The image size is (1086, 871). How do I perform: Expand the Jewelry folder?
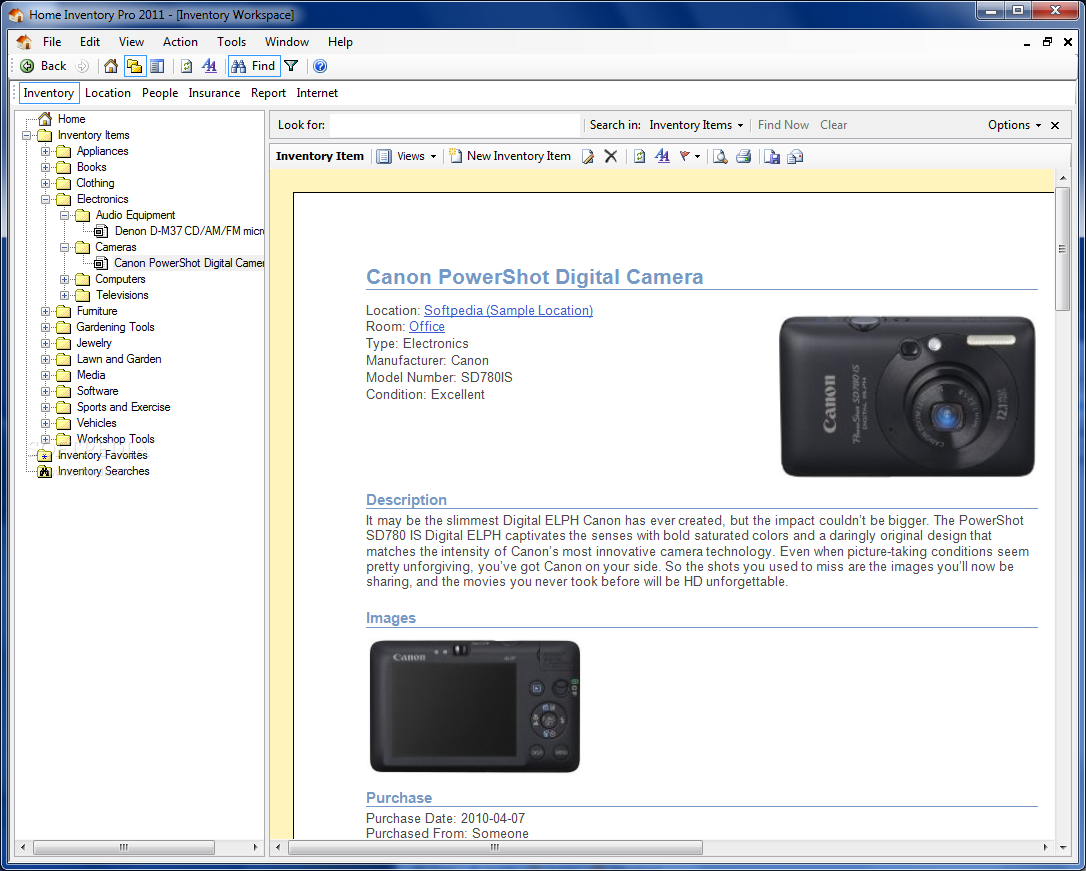pos(45,343)
